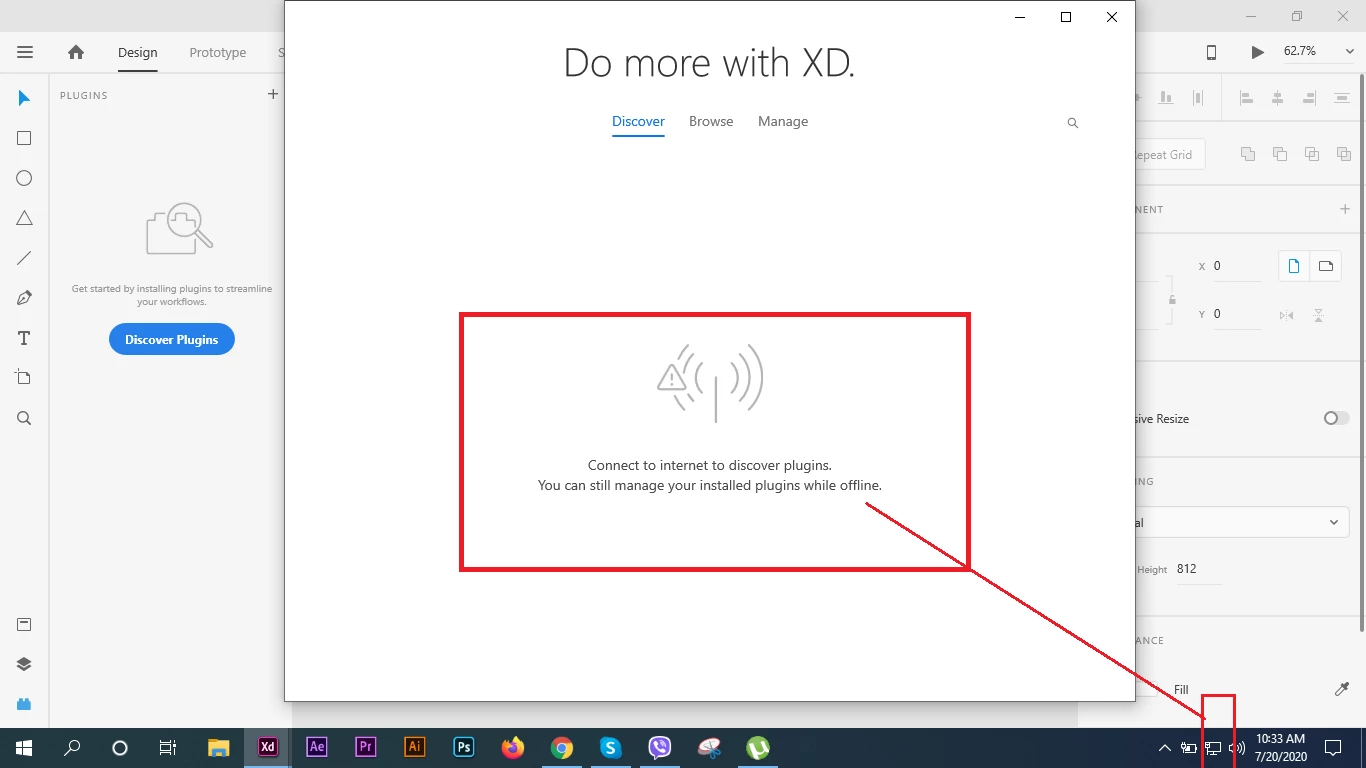Toggle the Responsive Resize switch

[1336, 418]
